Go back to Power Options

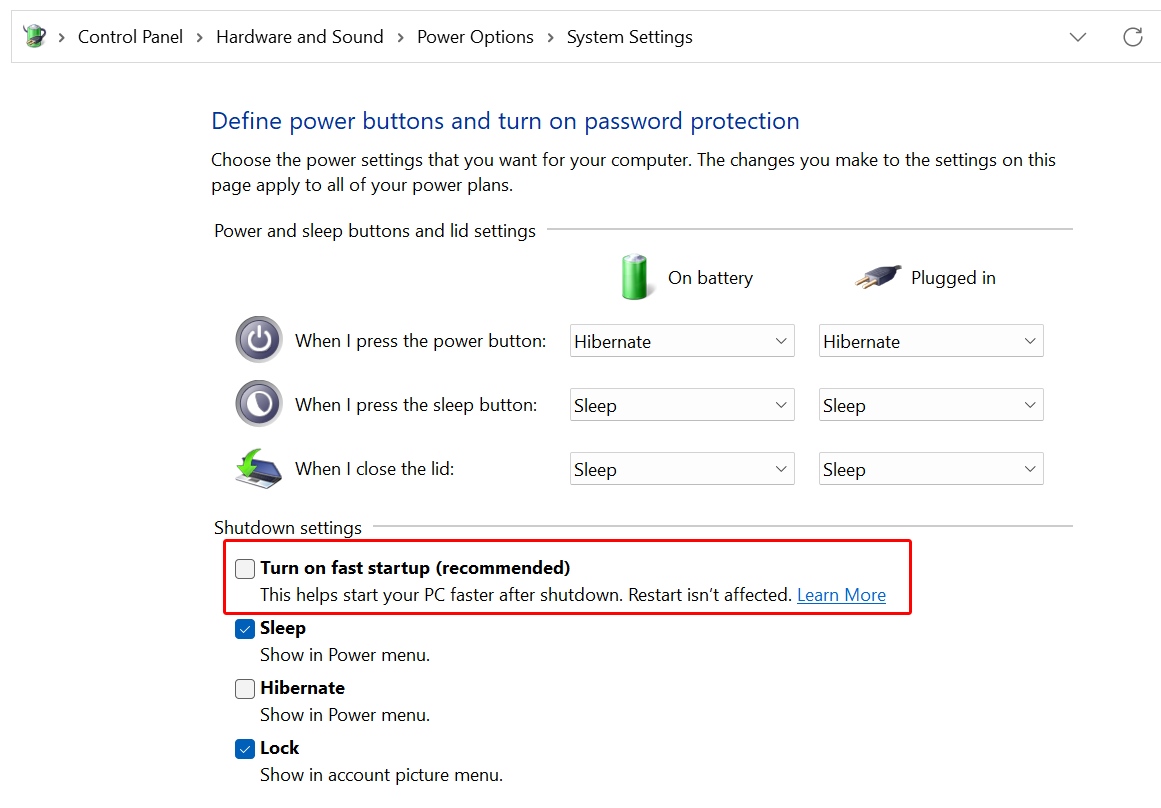click(x=475, y=36)
